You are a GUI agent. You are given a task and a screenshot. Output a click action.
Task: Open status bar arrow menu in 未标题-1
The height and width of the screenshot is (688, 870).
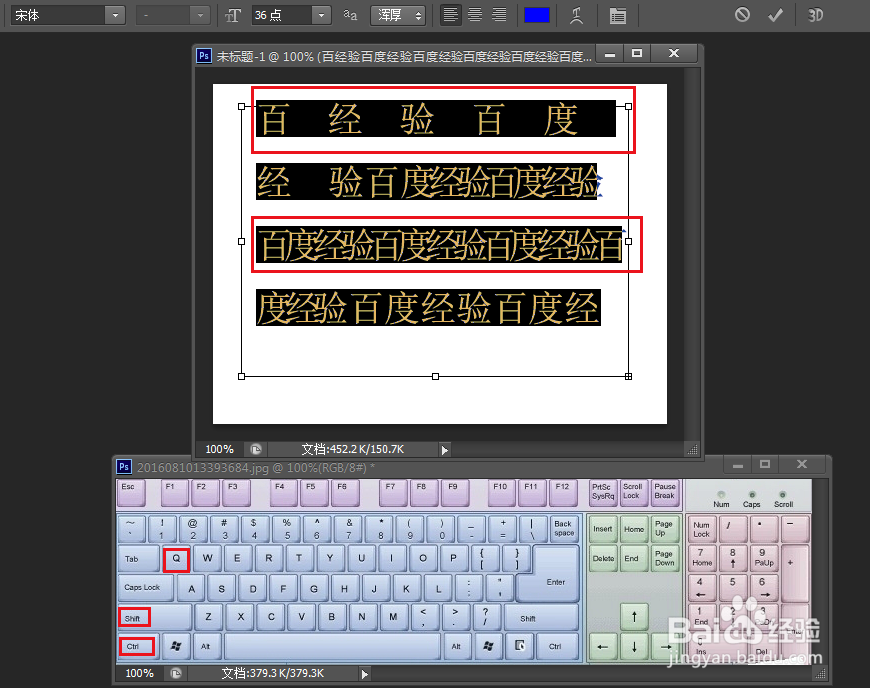point(444,450)
